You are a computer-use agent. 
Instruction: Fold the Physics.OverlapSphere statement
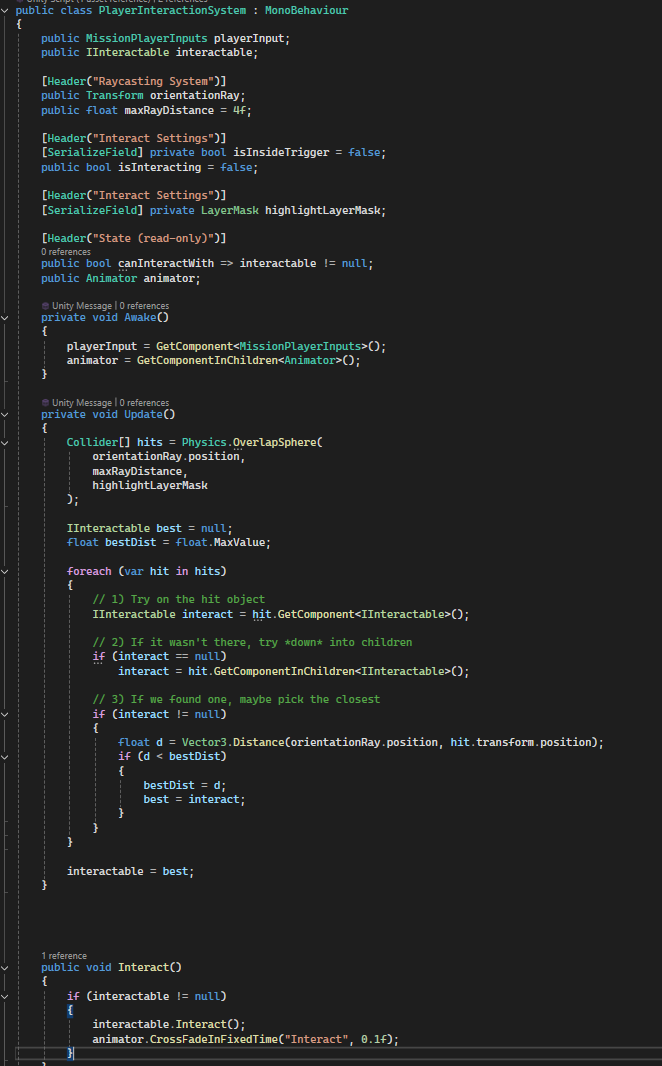coord(7,441)
